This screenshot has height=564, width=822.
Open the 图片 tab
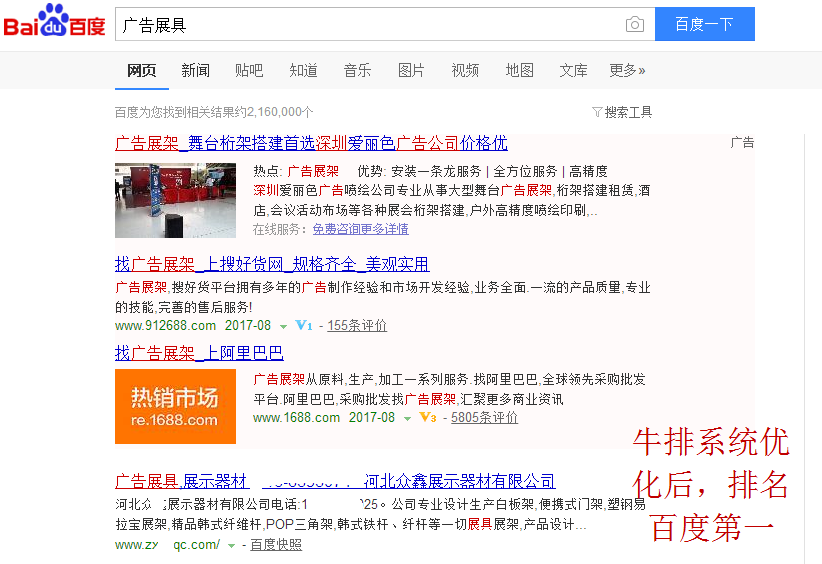[x=411, y=70]
